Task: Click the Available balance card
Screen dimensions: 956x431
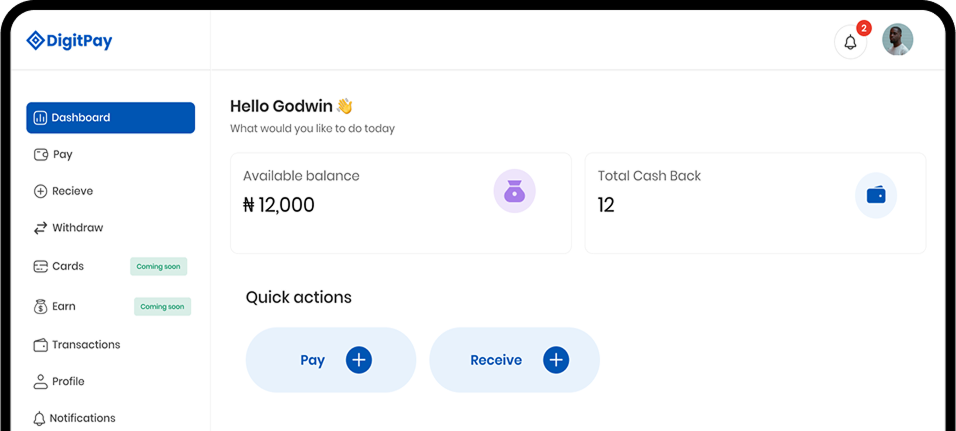Action: pos(401,203)
